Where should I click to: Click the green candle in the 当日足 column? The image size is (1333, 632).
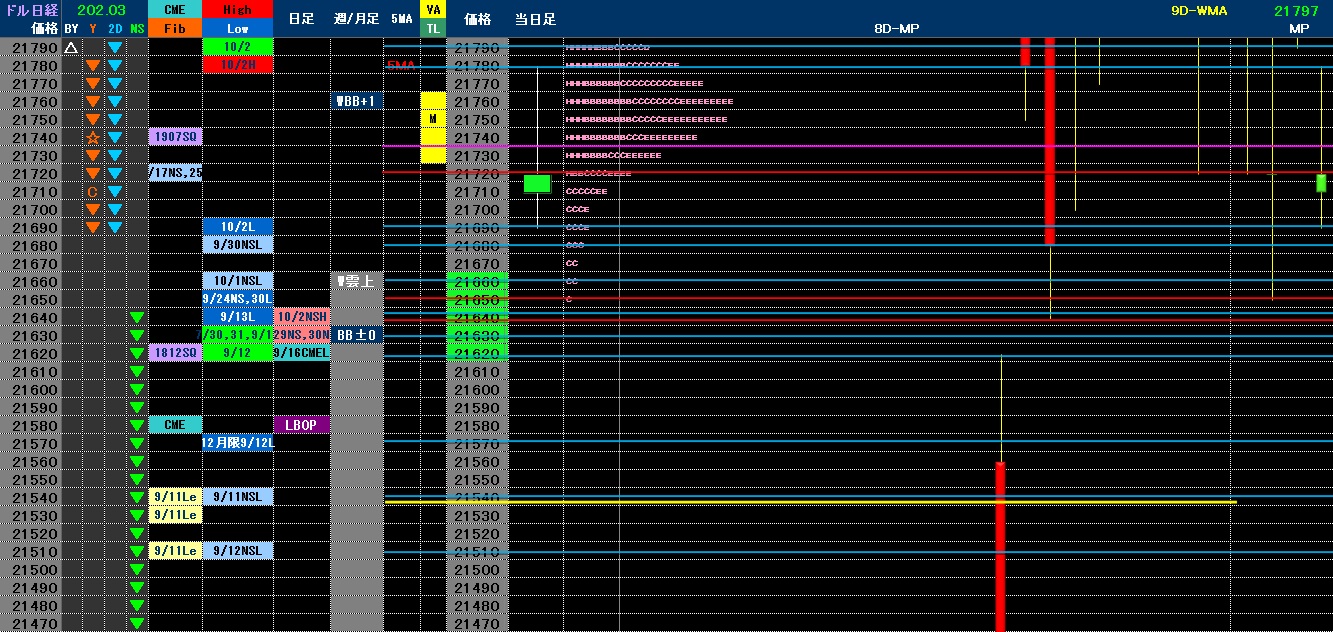coord(537,184)
